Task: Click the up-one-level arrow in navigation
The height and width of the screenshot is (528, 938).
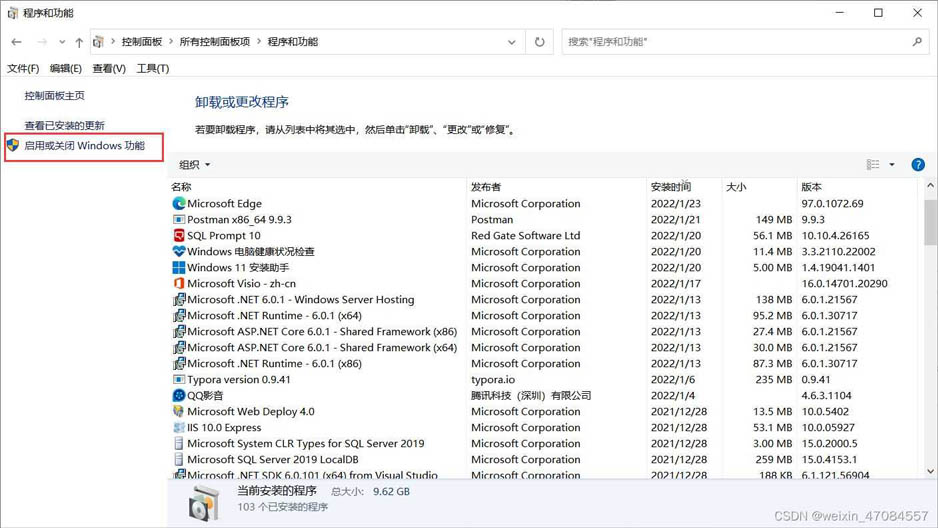Action: (79, 42)
